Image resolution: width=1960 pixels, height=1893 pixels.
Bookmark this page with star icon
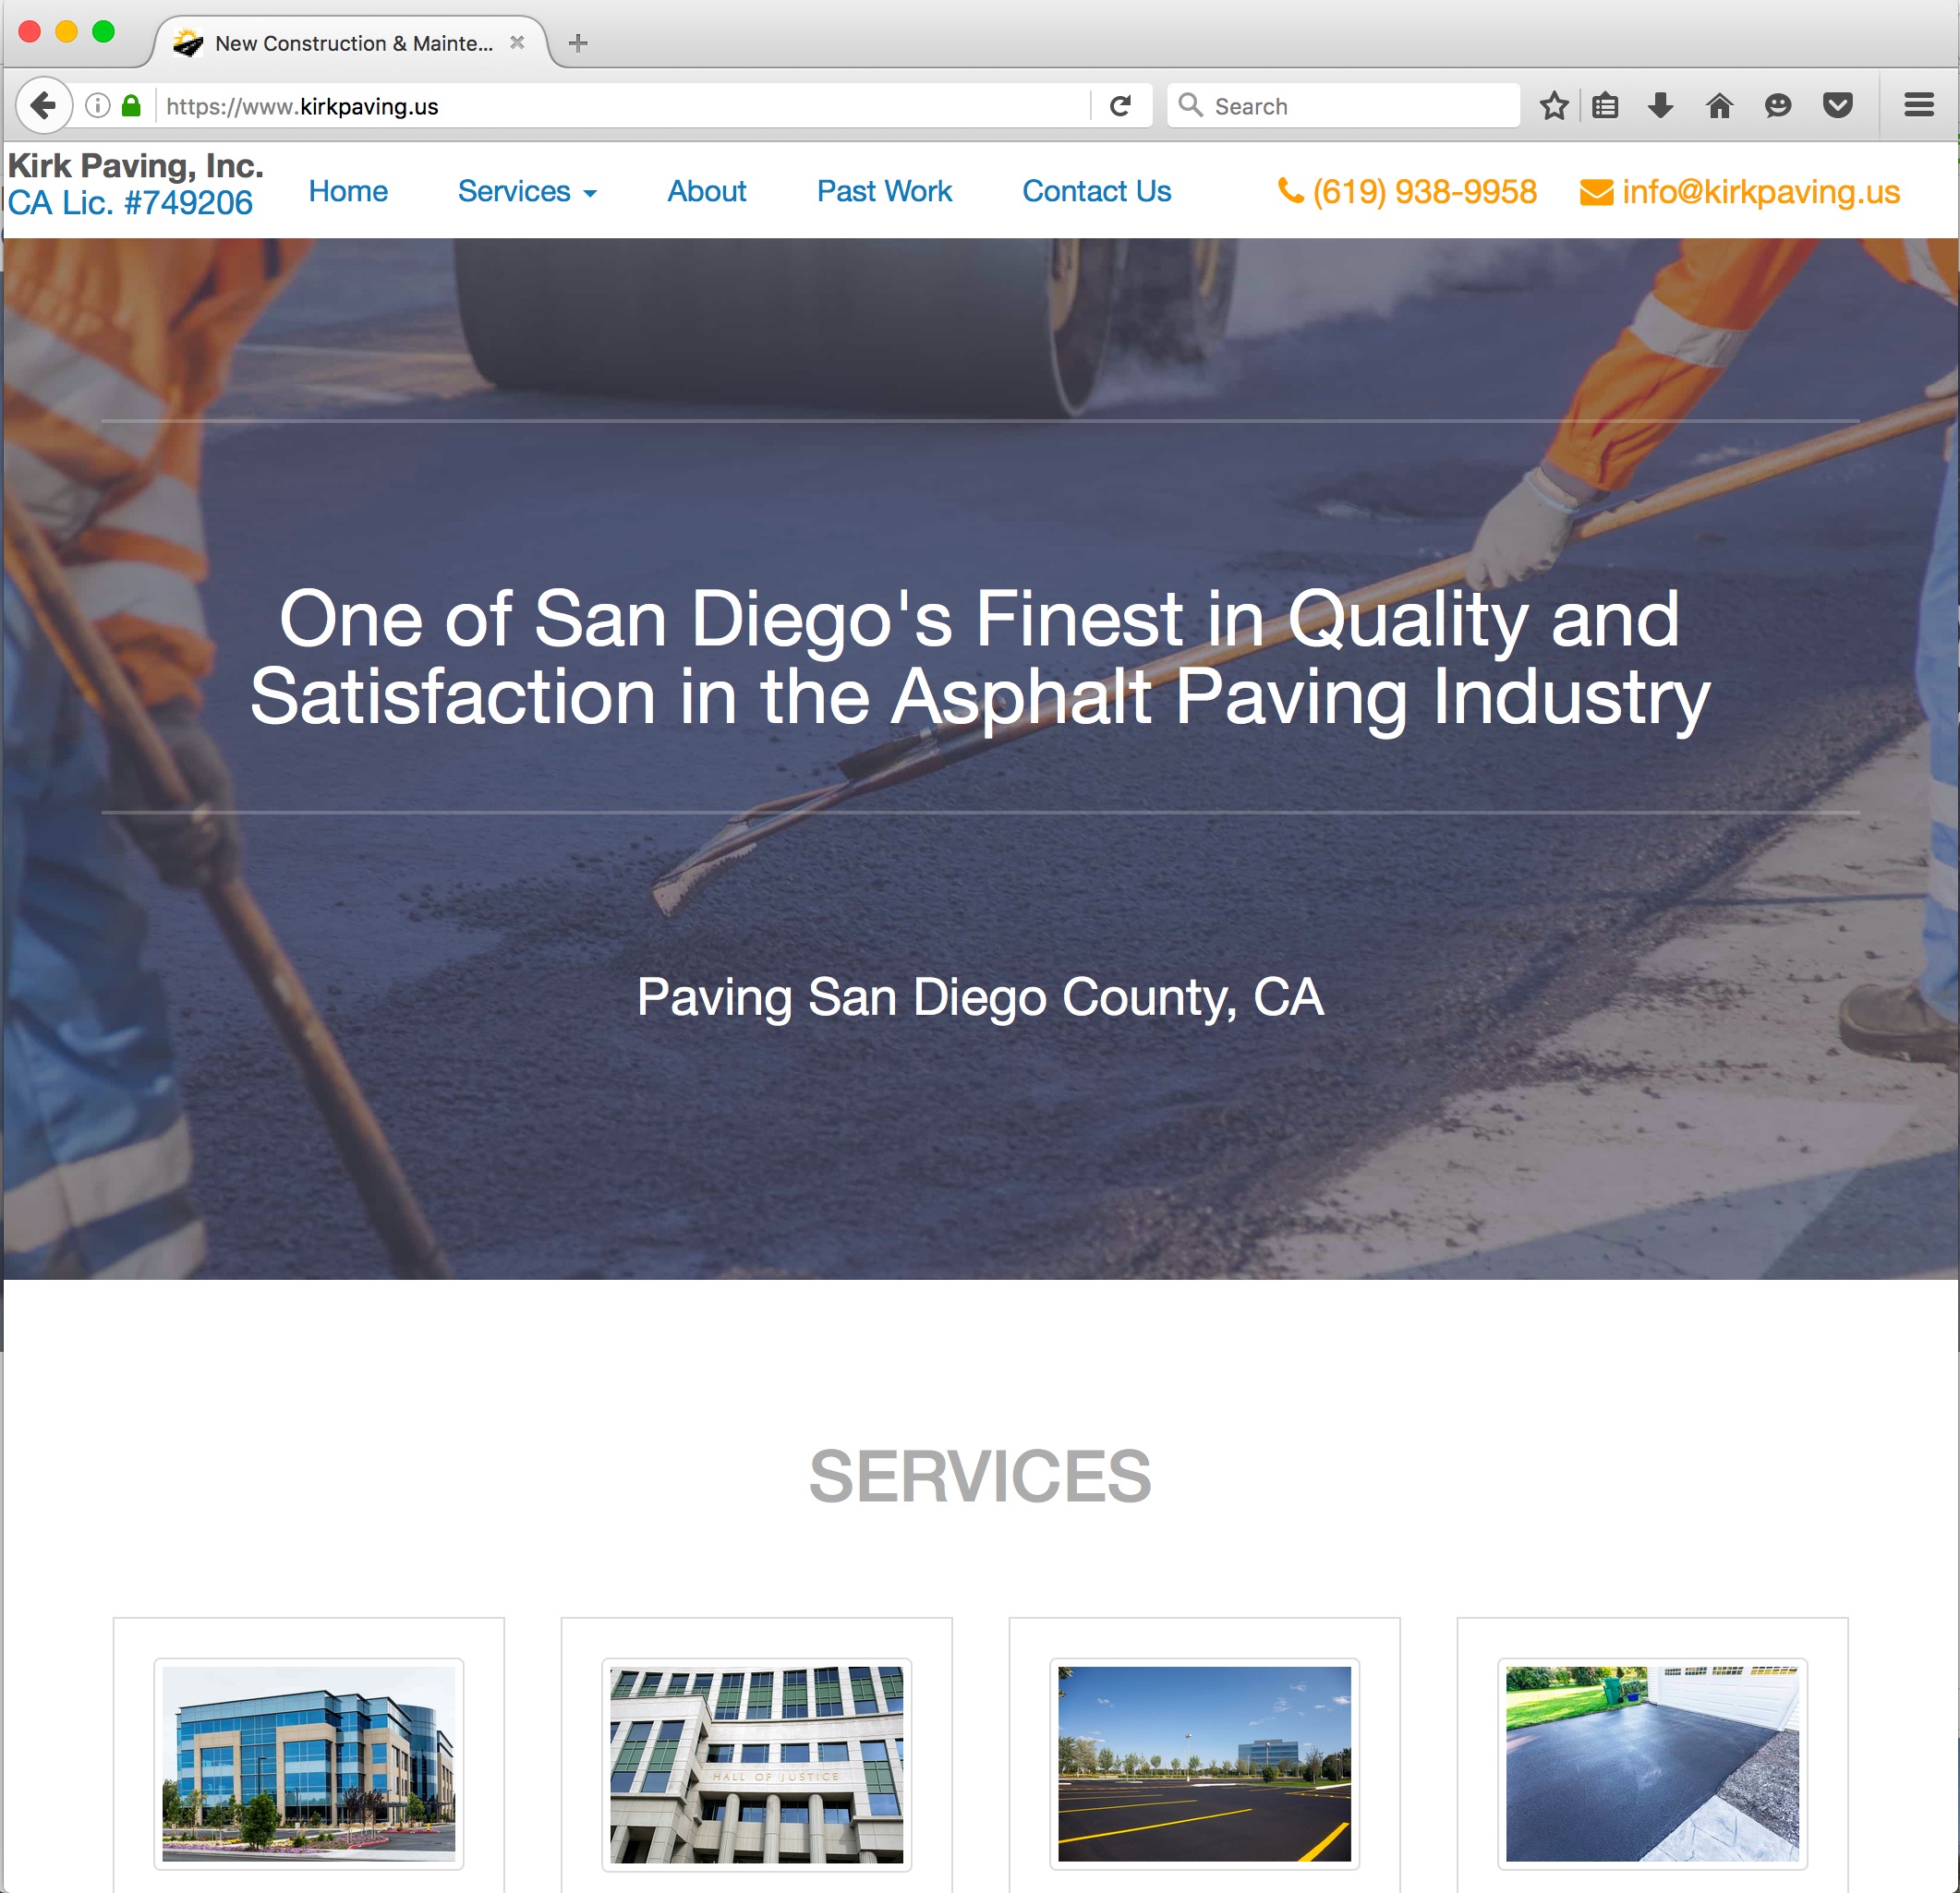tap(1553, 105)
